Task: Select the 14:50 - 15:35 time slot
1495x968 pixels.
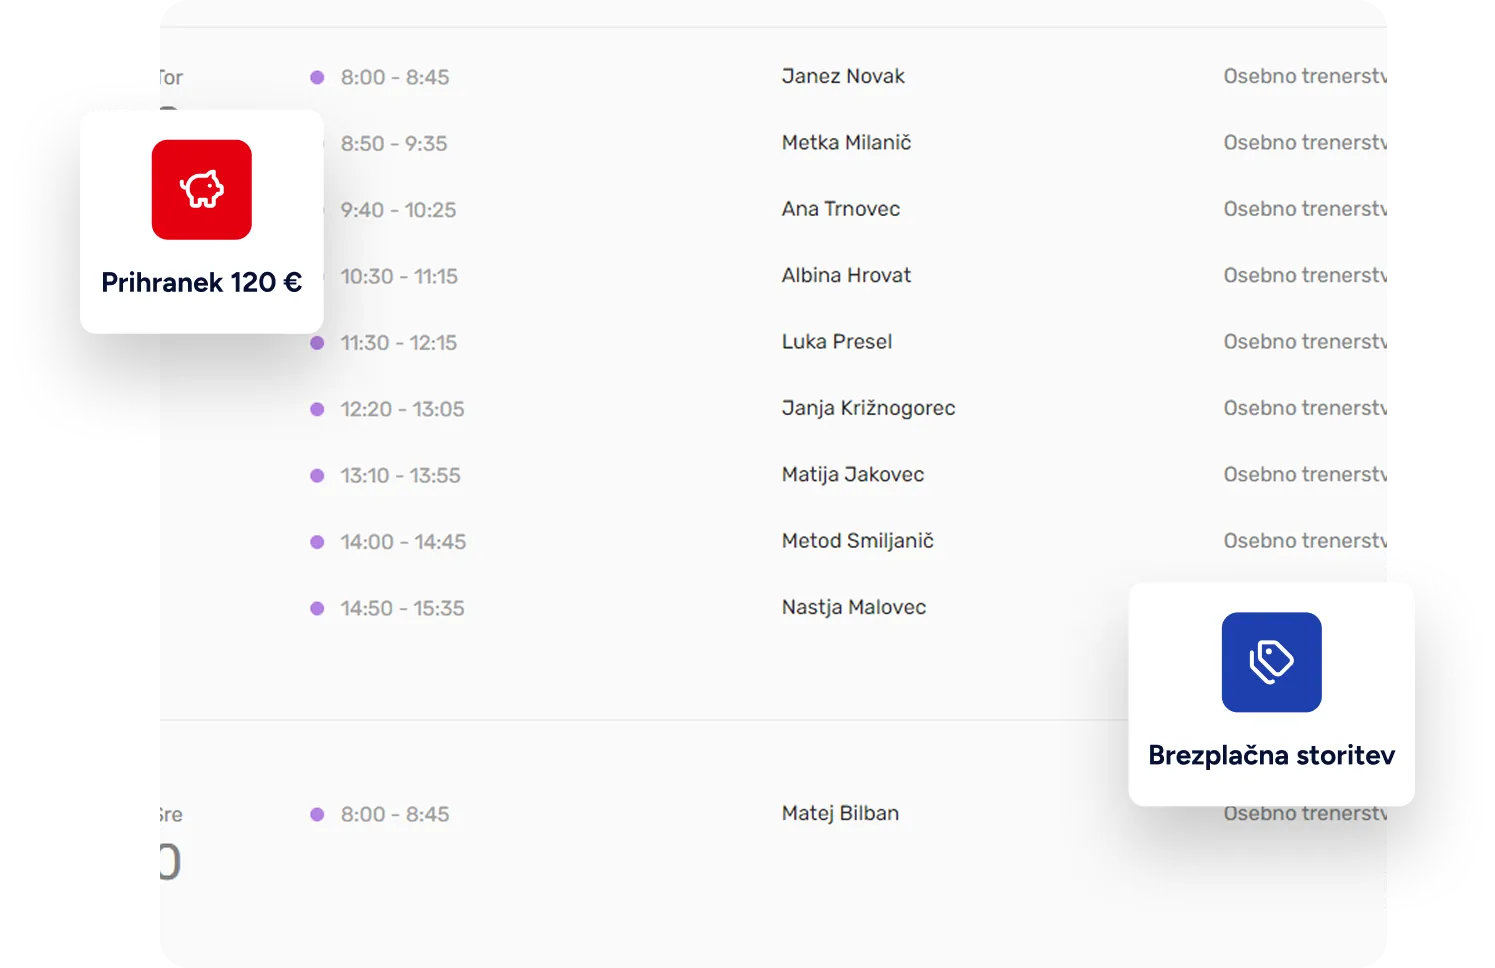Action: point(402,608)
